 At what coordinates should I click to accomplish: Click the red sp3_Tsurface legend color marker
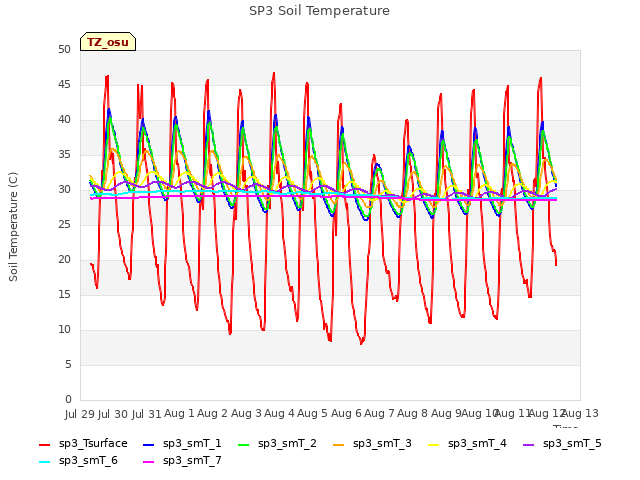44,444
